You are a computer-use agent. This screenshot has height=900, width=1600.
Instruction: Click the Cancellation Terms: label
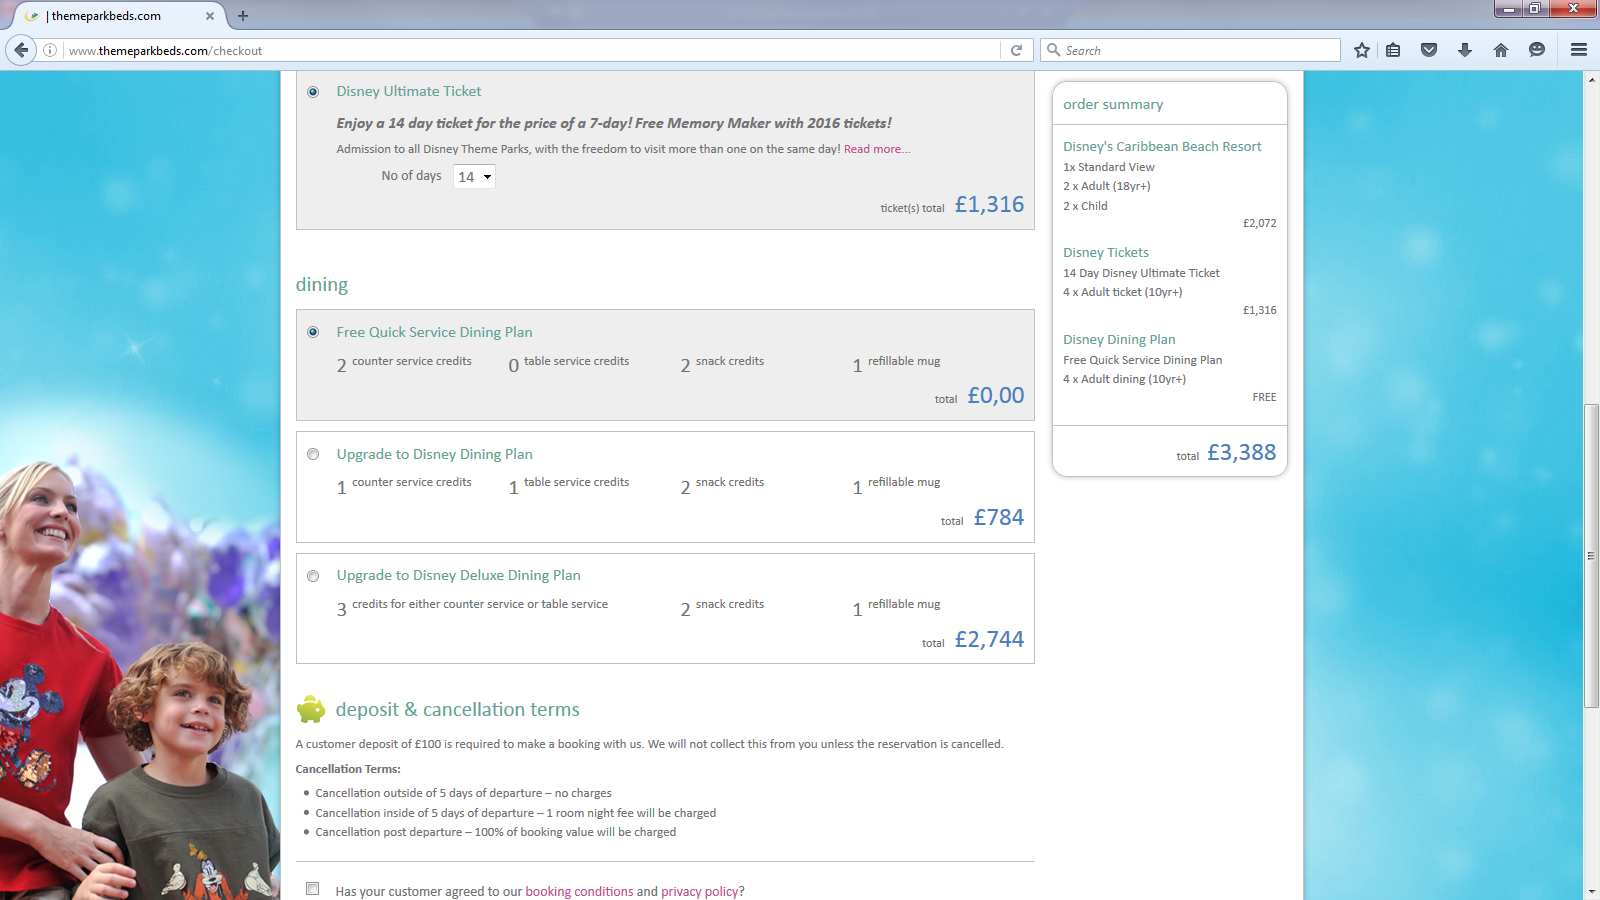pyautogui.click(x=348, y=769)
